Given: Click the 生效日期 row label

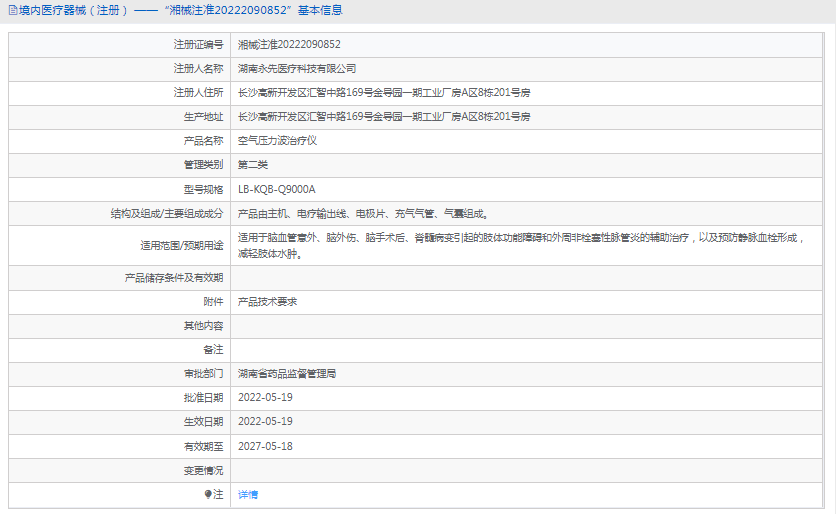Looking at the screenshot, I should pos(204,422).
